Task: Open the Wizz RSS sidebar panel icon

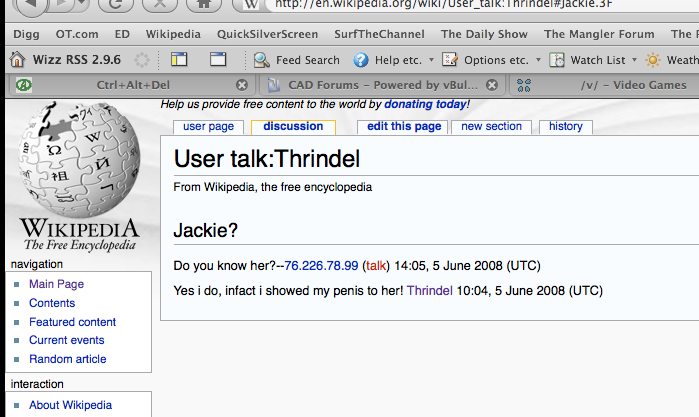Action: coord(179,59)
